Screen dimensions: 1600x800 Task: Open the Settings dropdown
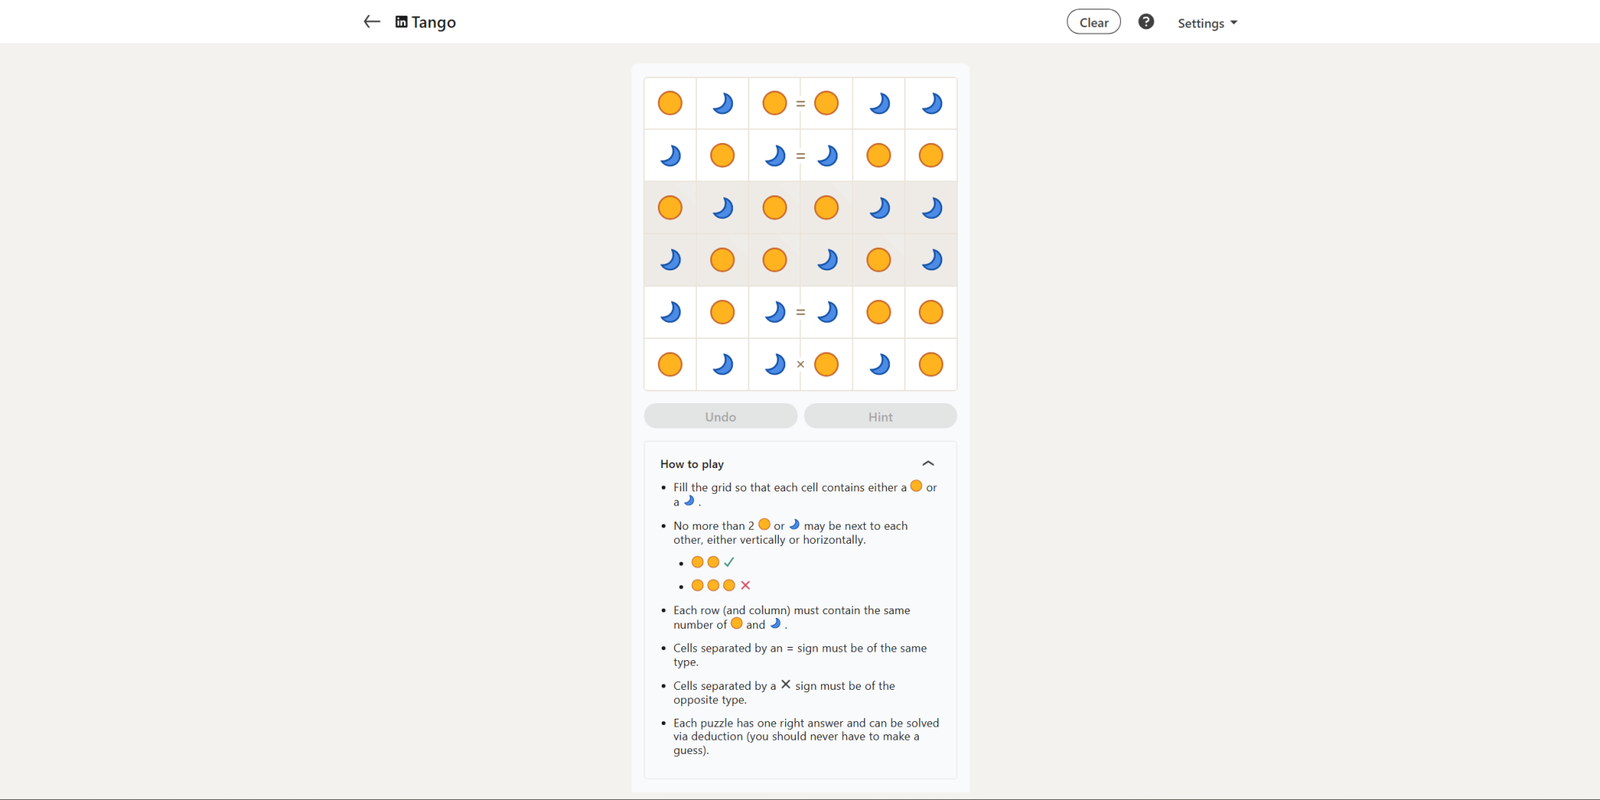tap(1207, 23)
